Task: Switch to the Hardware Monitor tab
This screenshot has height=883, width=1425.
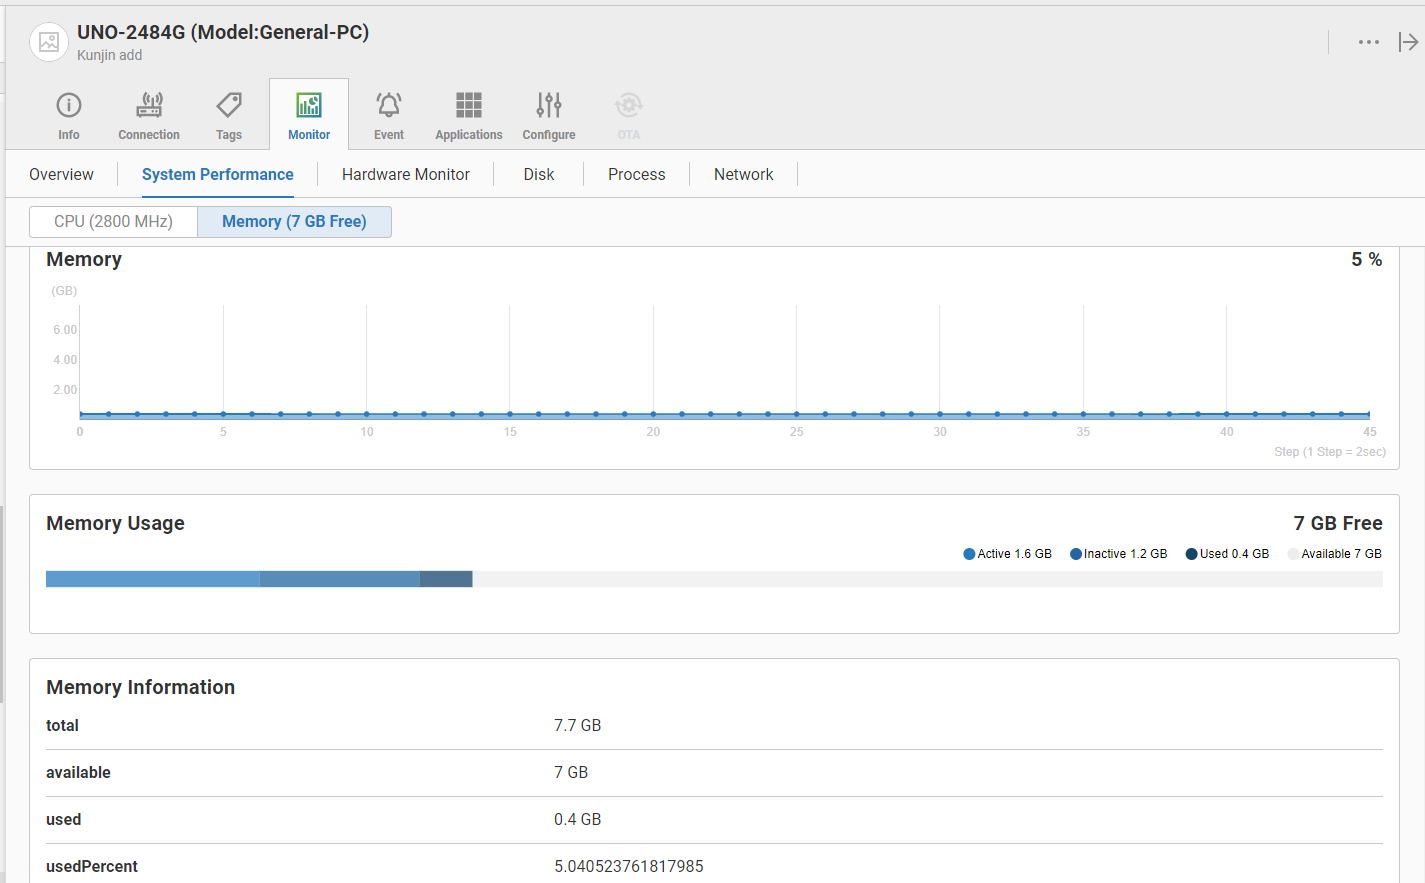Action: click(x=405, y=174)
